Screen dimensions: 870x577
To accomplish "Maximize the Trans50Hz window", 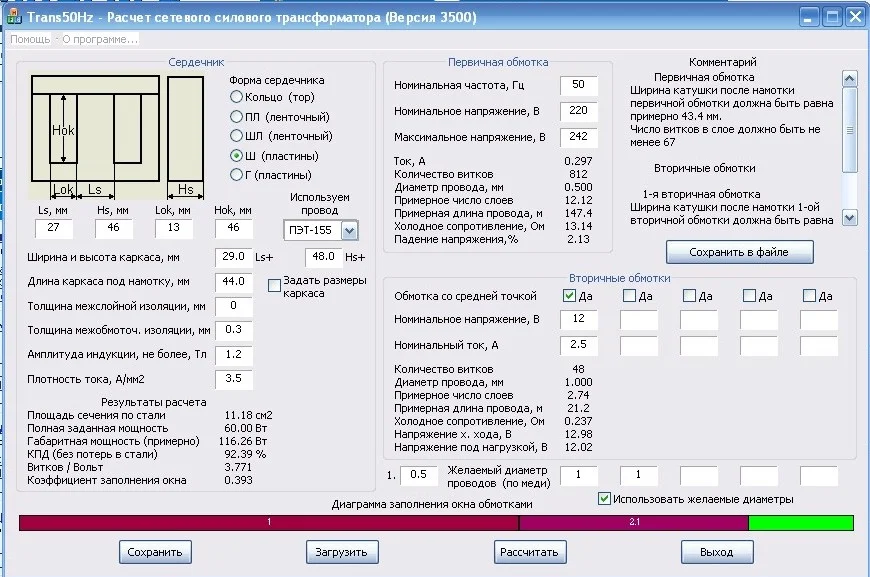I will tap(832, 17).
